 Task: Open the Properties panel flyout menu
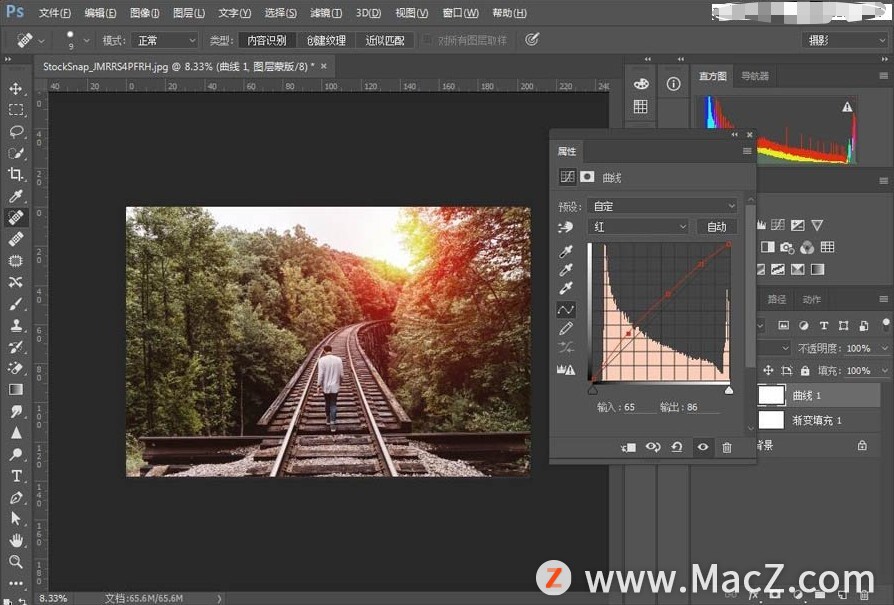tap(747, 151)
